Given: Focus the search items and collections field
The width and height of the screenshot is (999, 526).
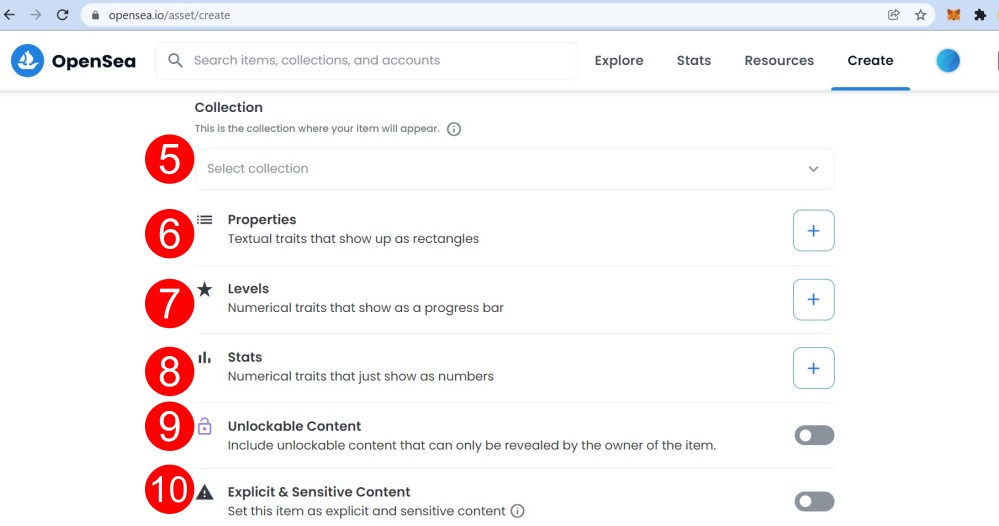Looking at the screenshot, I should [x=367, y=60].
